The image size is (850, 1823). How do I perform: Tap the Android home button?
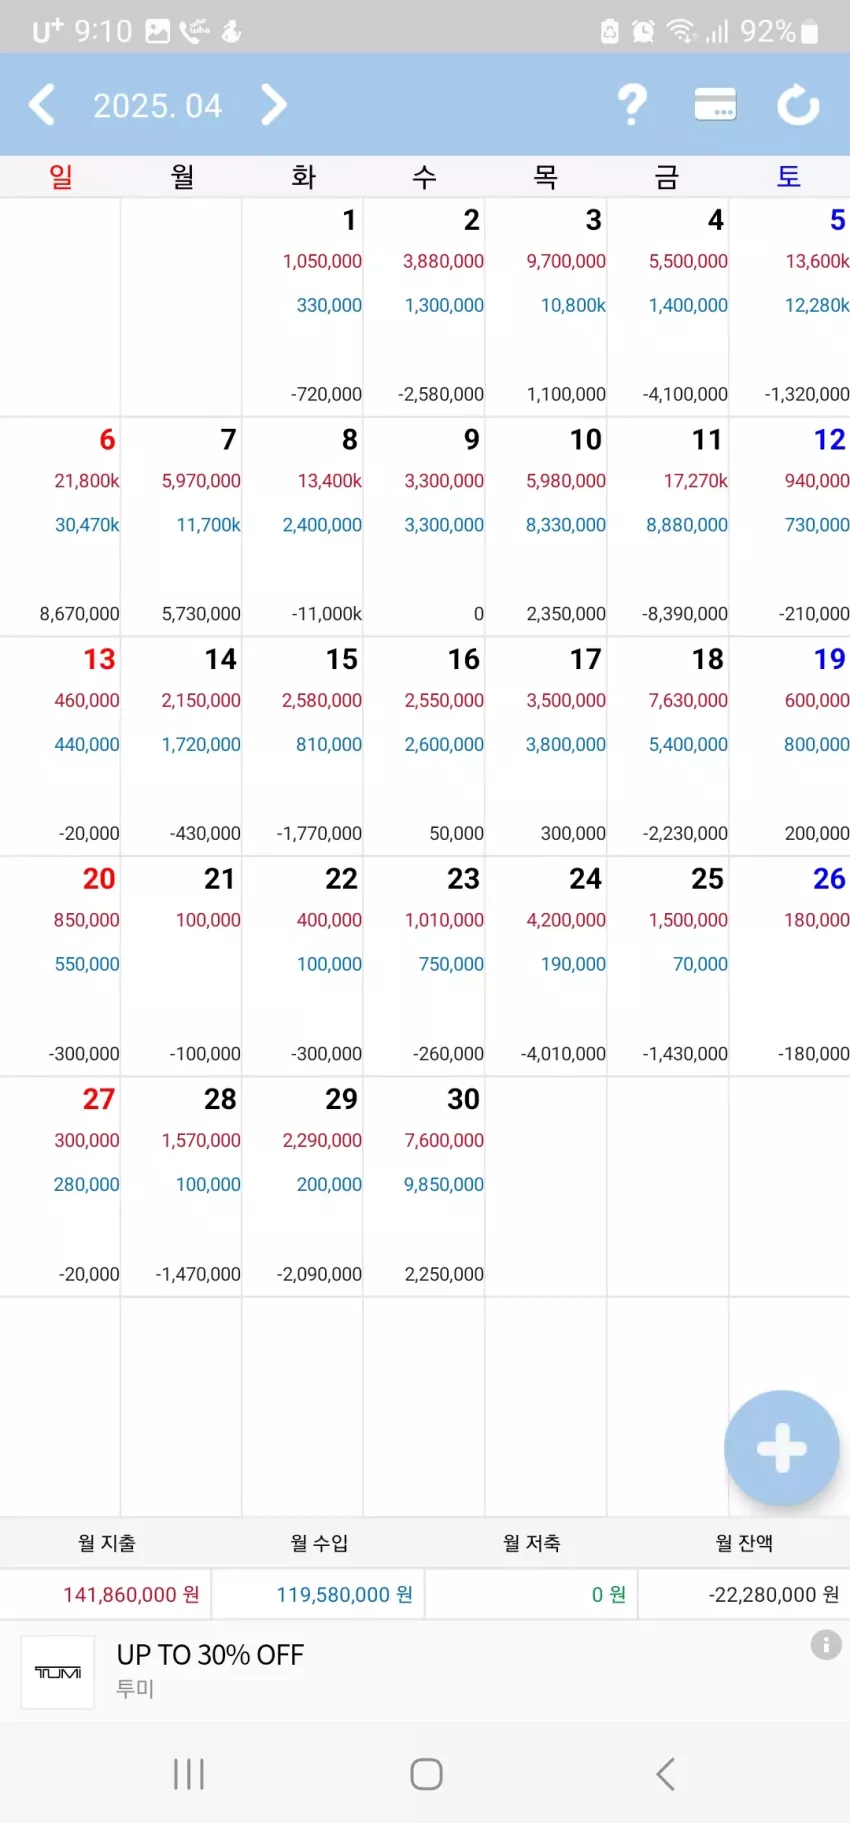[426, 1774]
